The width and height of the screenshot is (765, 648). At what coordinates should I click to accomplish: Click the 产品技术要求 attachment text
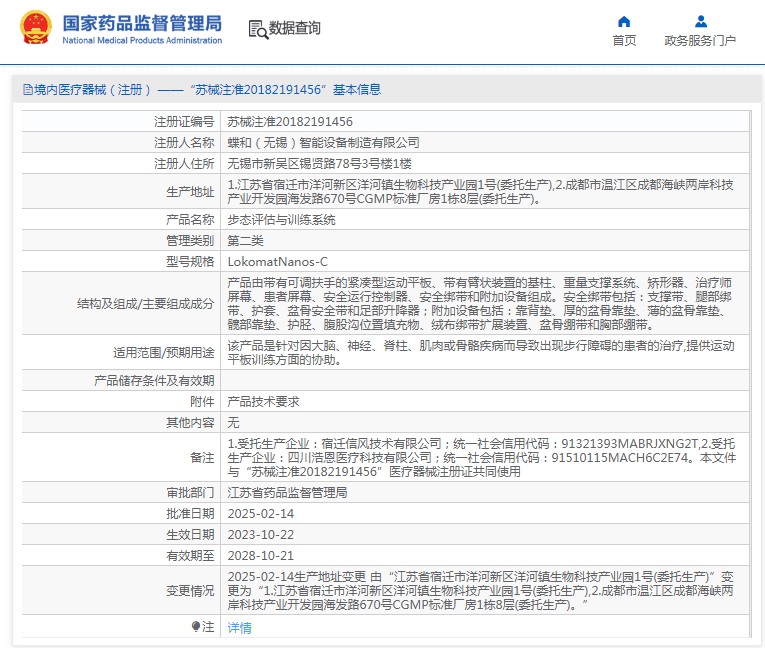(263, 402)
